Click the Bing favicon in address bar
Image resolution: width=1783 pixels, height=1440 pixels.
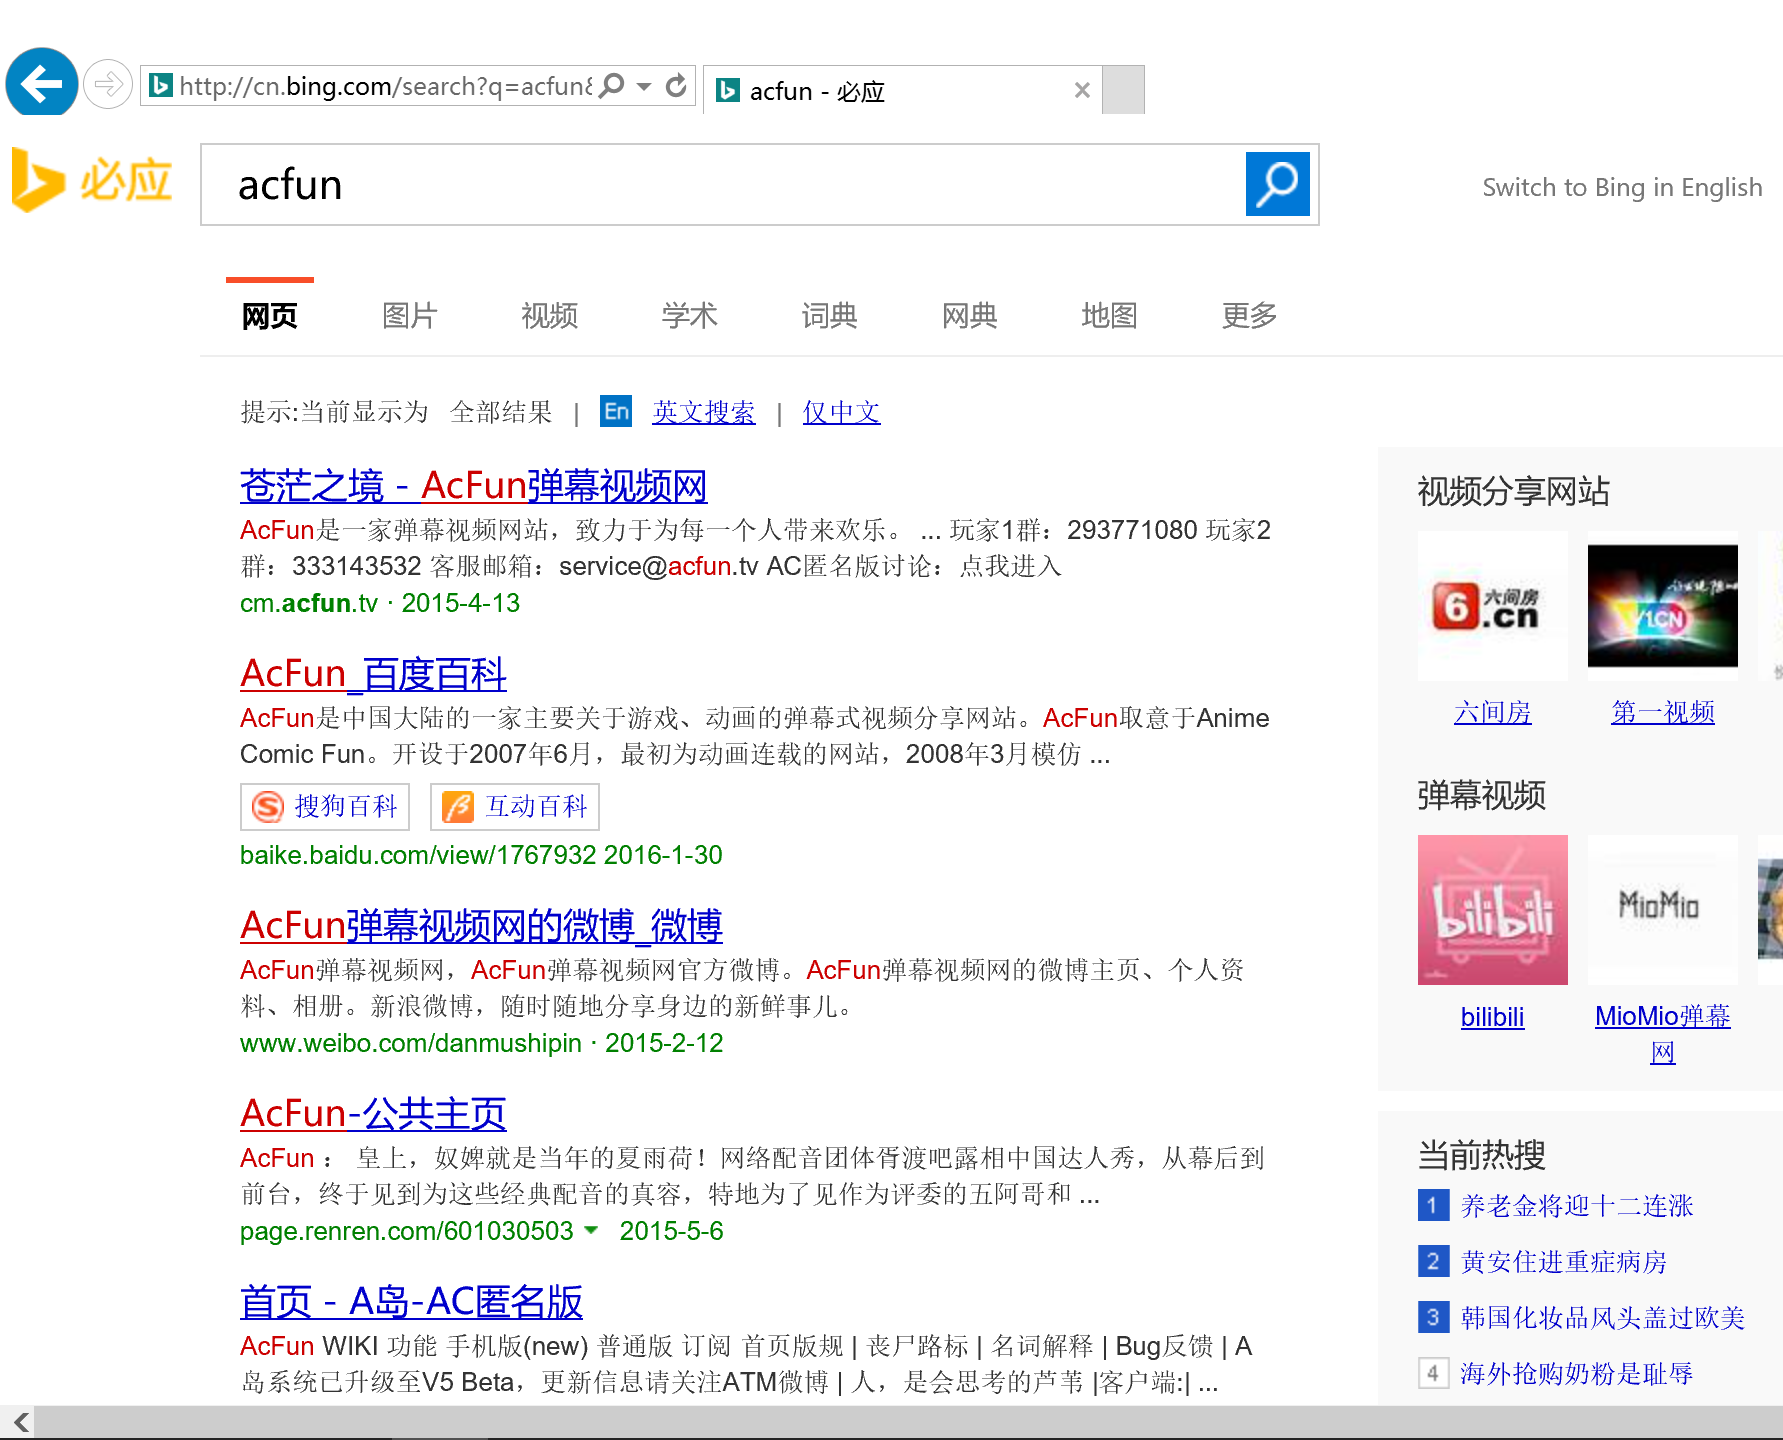(x=160, y=86)
